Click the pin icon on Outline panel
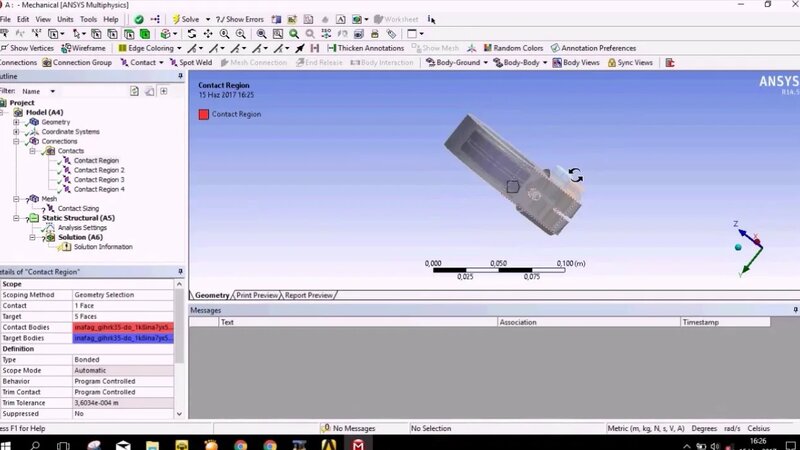Viewport: 800px width, 450px height. (180, 76)
